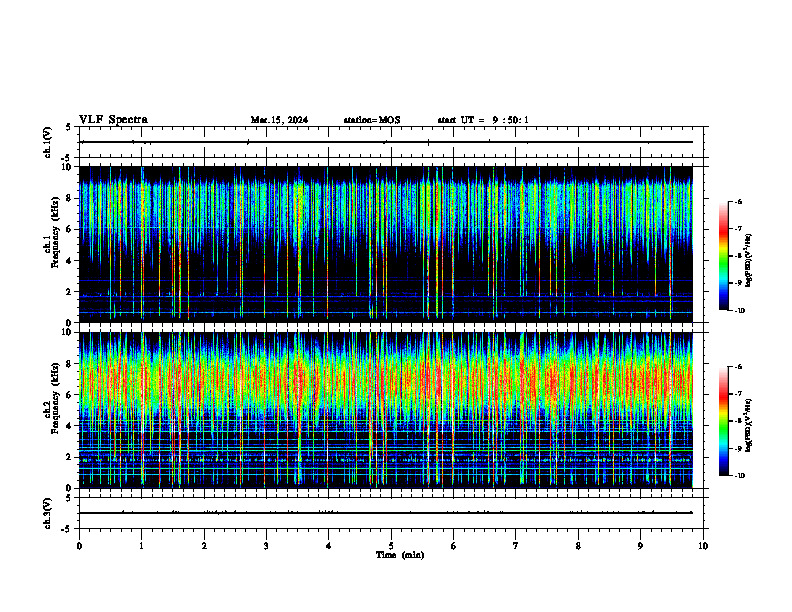This screenshot has height=612, width=792.
Task: Click Time axis tick label "10" at the end
Action: (x=703, y=546)
